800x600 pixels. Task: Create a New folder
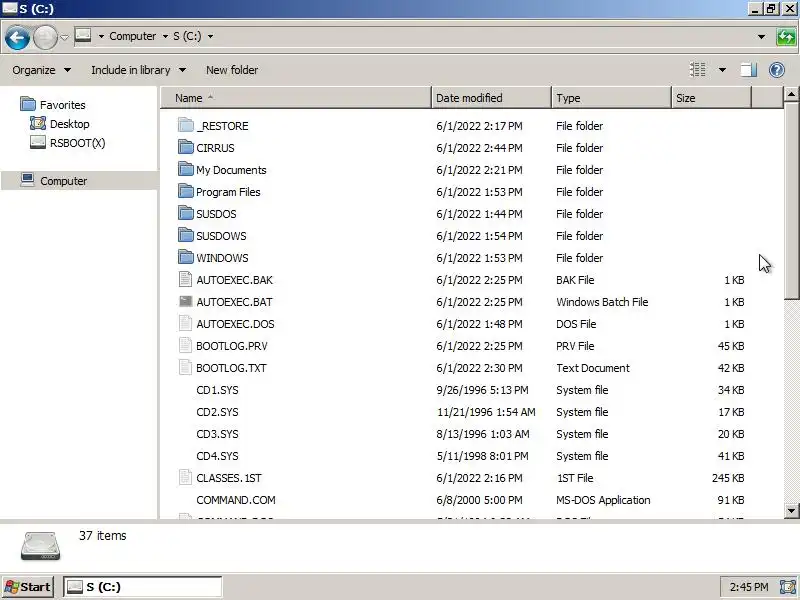(x=232, y=70)
